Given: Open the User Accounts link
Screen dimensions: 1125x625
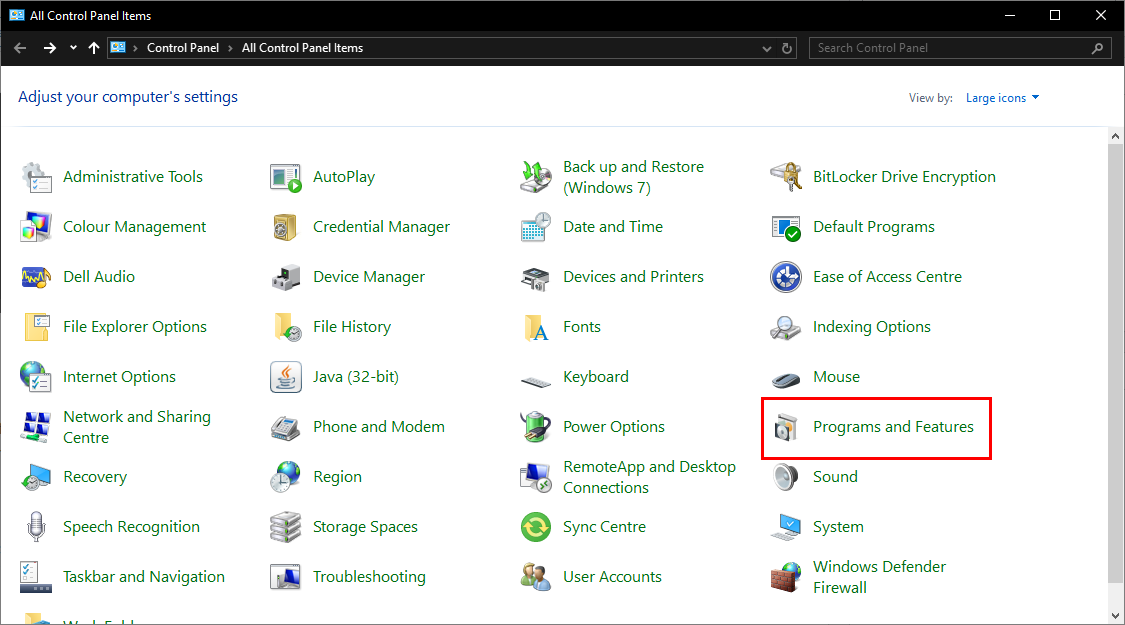Looking at the screenshot, I should click(612, 577).
